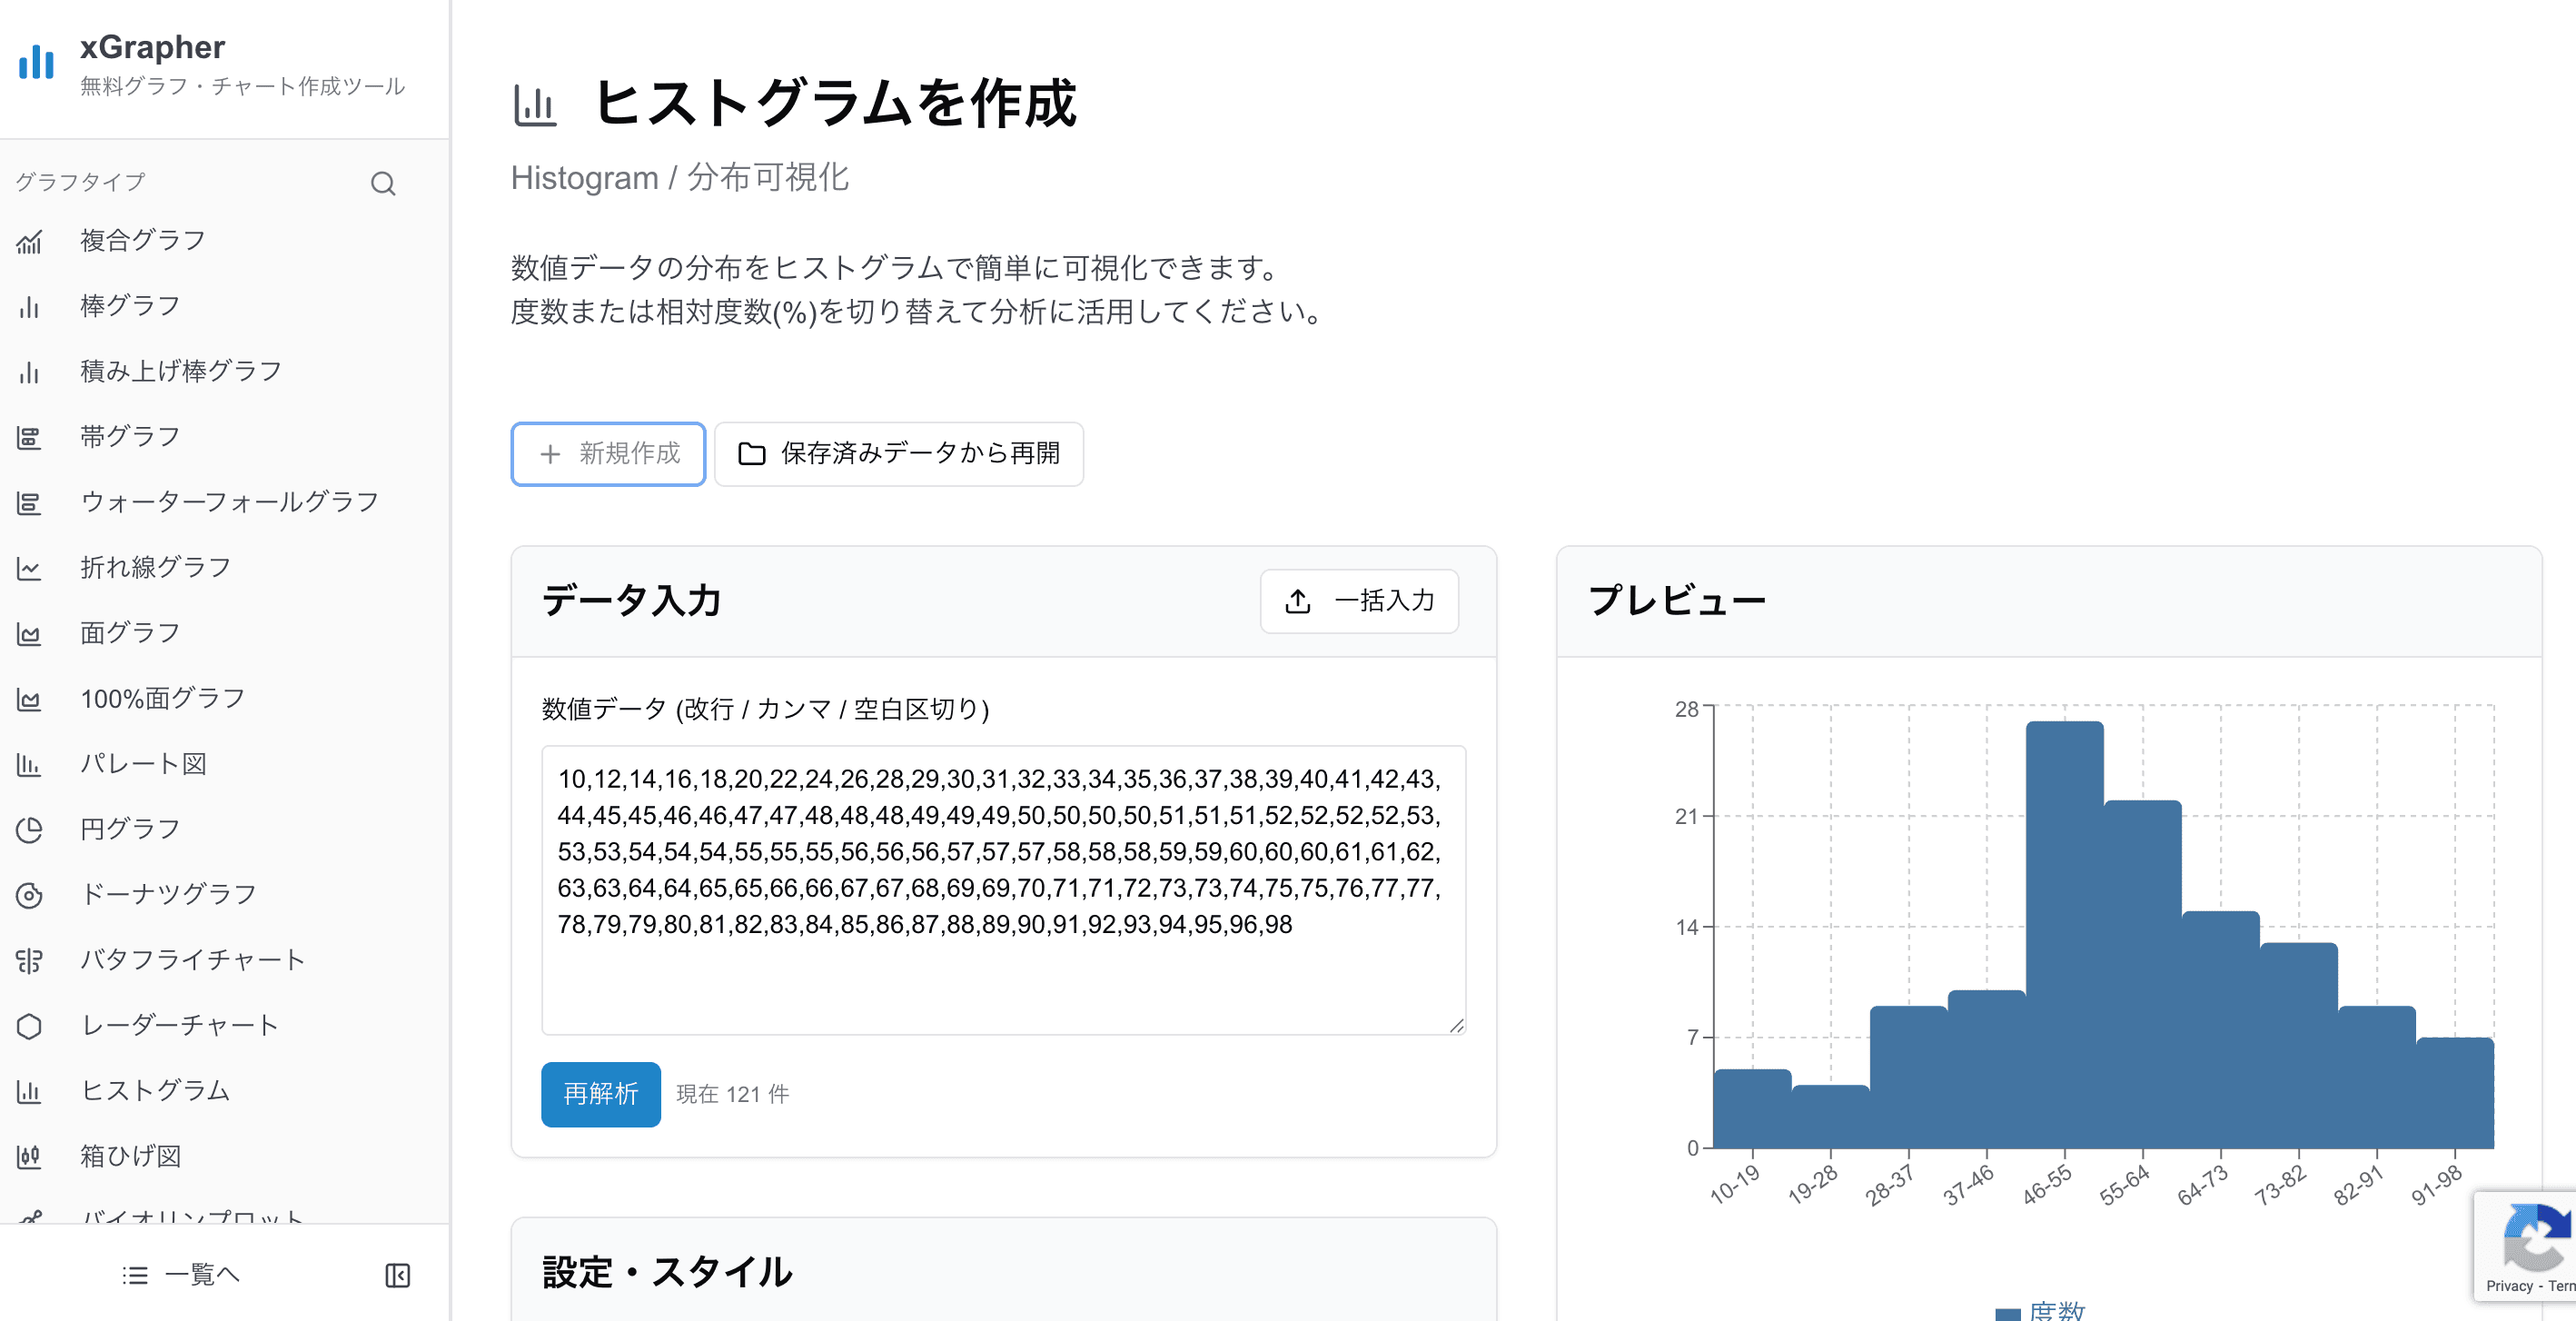This screenshot has width=2576, height=1321.
Task: Click the 一括入力 upload control
Action: [1359, 601]
